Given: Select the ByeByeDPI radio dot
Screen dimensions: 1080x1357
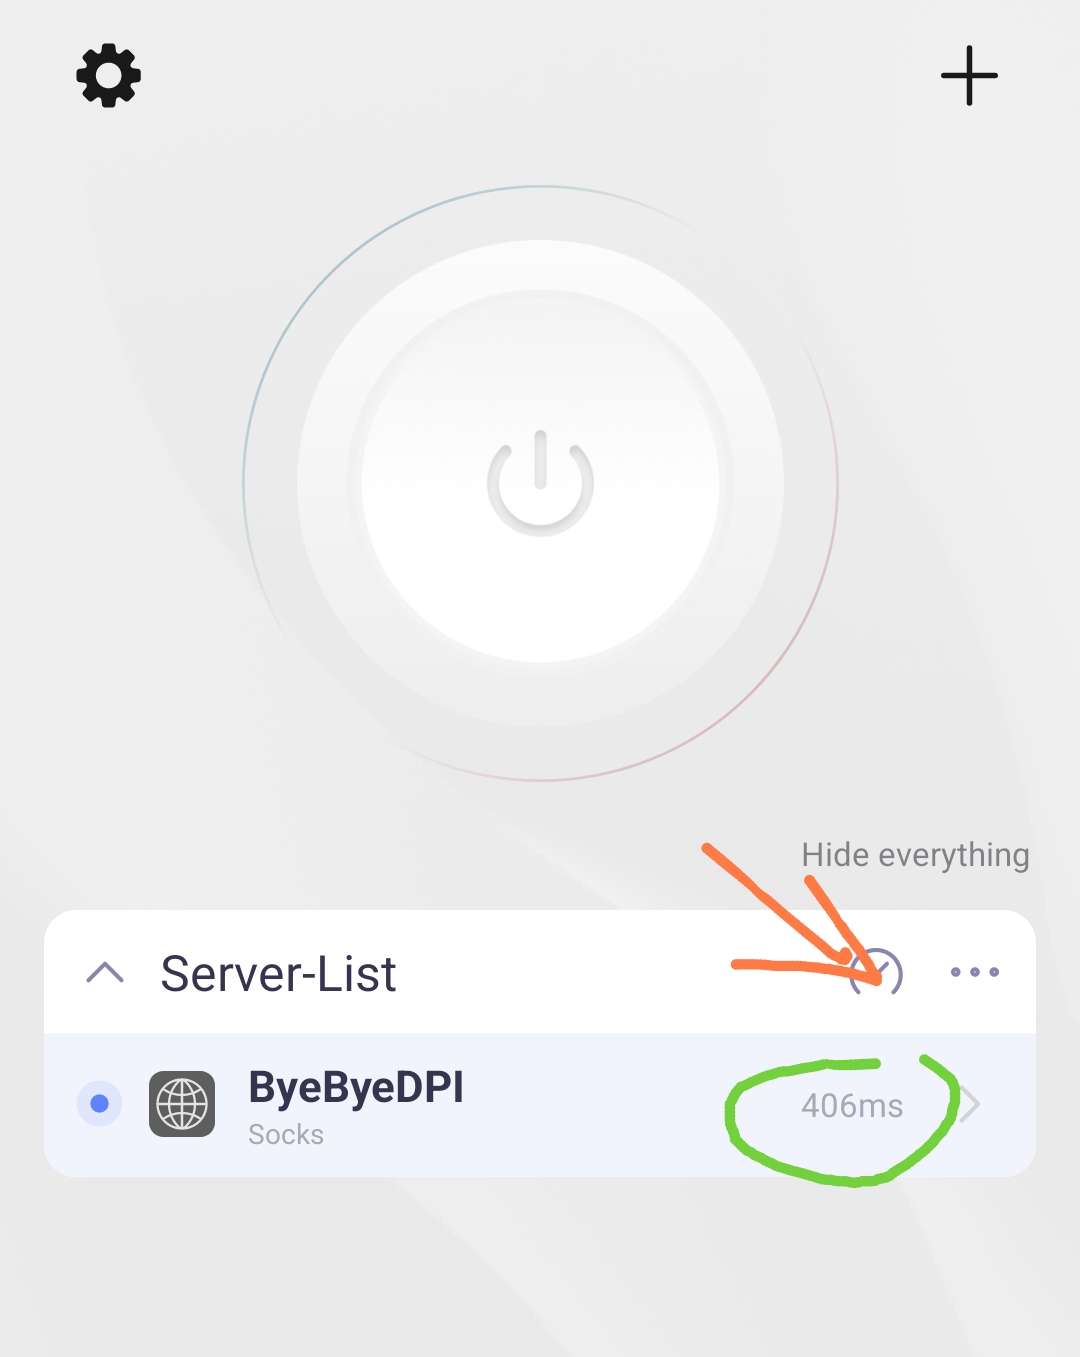Looking at the screenshot, I should (99, 1104).
